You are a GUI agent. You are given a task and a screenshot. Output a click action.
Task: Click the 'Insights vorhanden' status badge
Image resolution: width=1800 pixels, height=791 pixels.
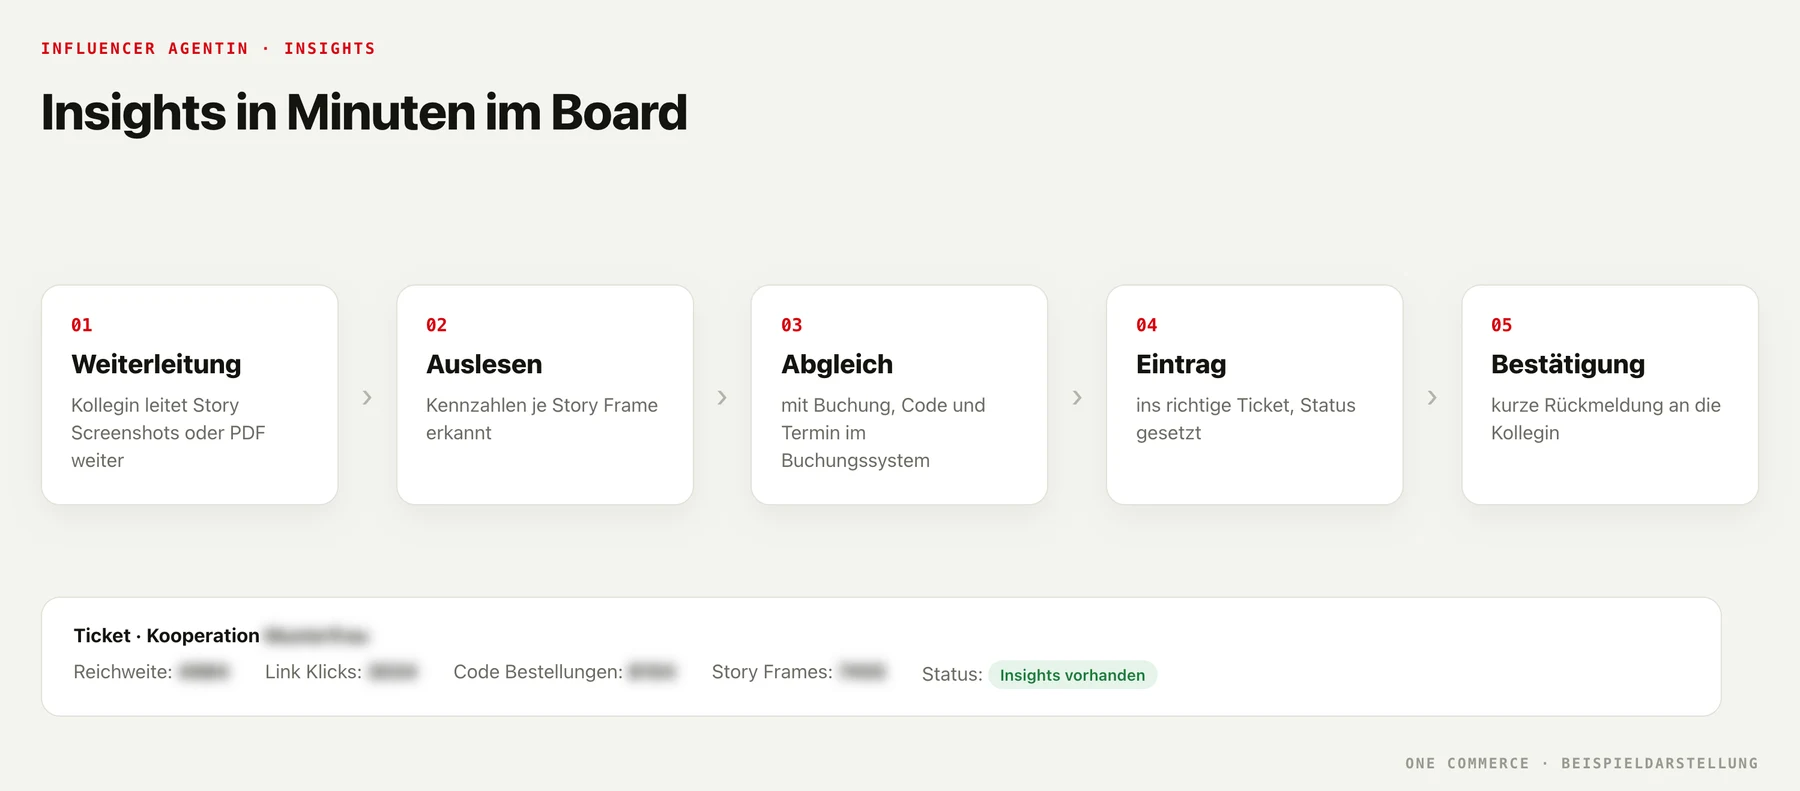pos(1072,675)
